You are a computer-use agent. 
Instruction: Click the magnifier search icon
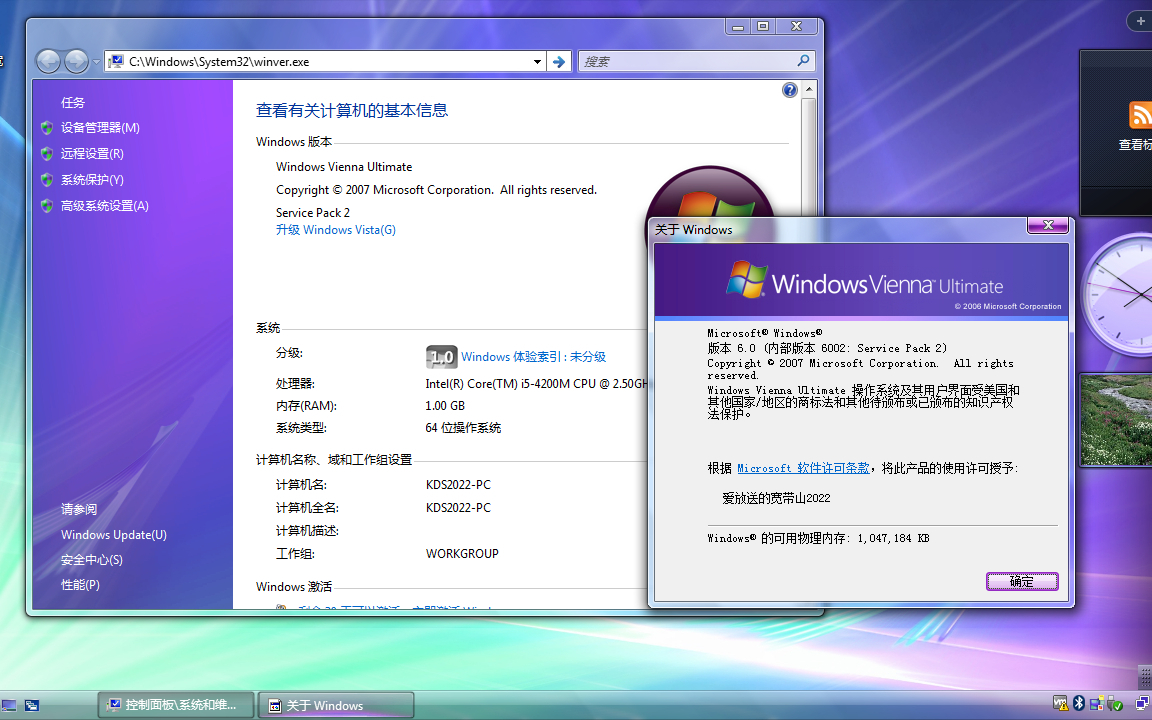[804, 61]
